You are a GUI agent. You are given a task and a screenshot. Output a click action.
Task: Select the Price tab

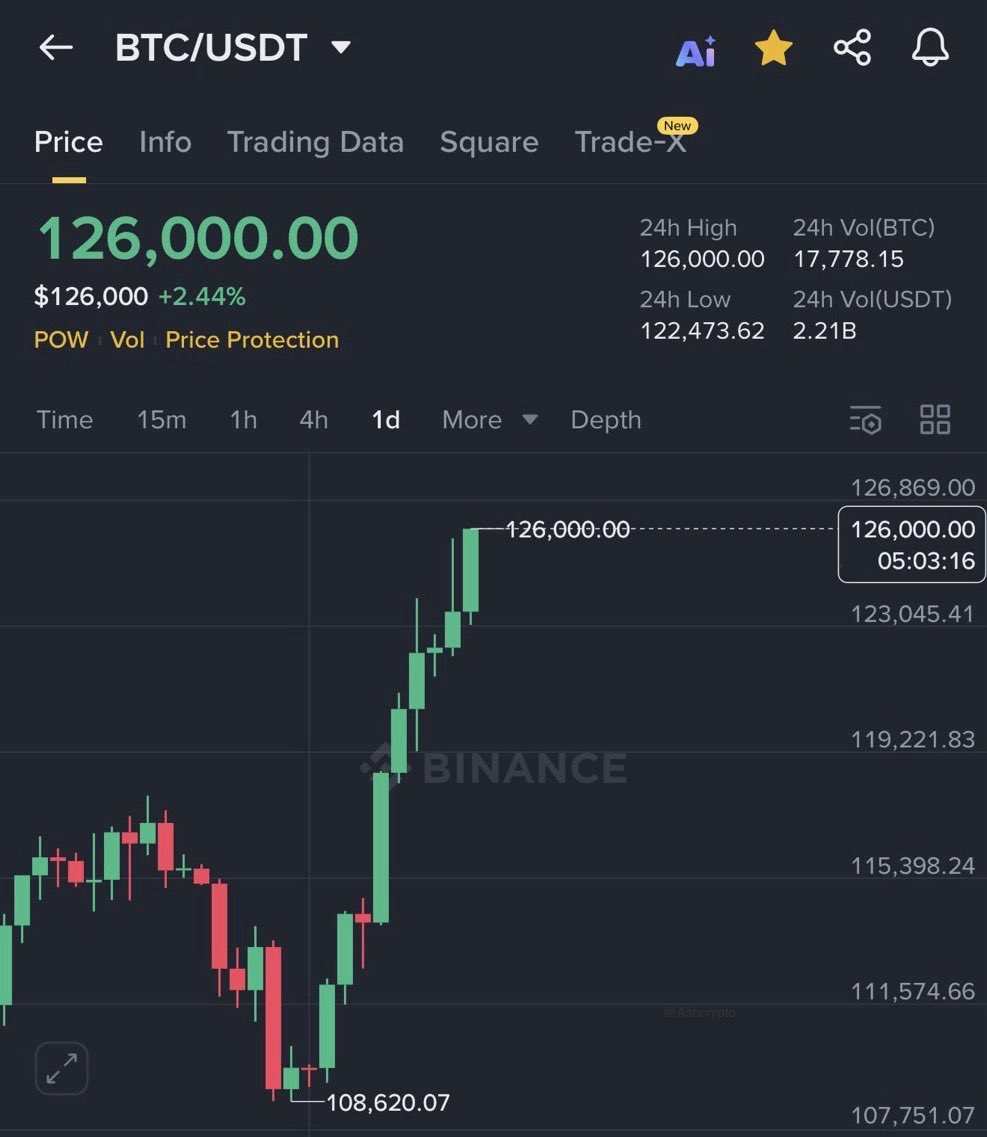point(69,142)
